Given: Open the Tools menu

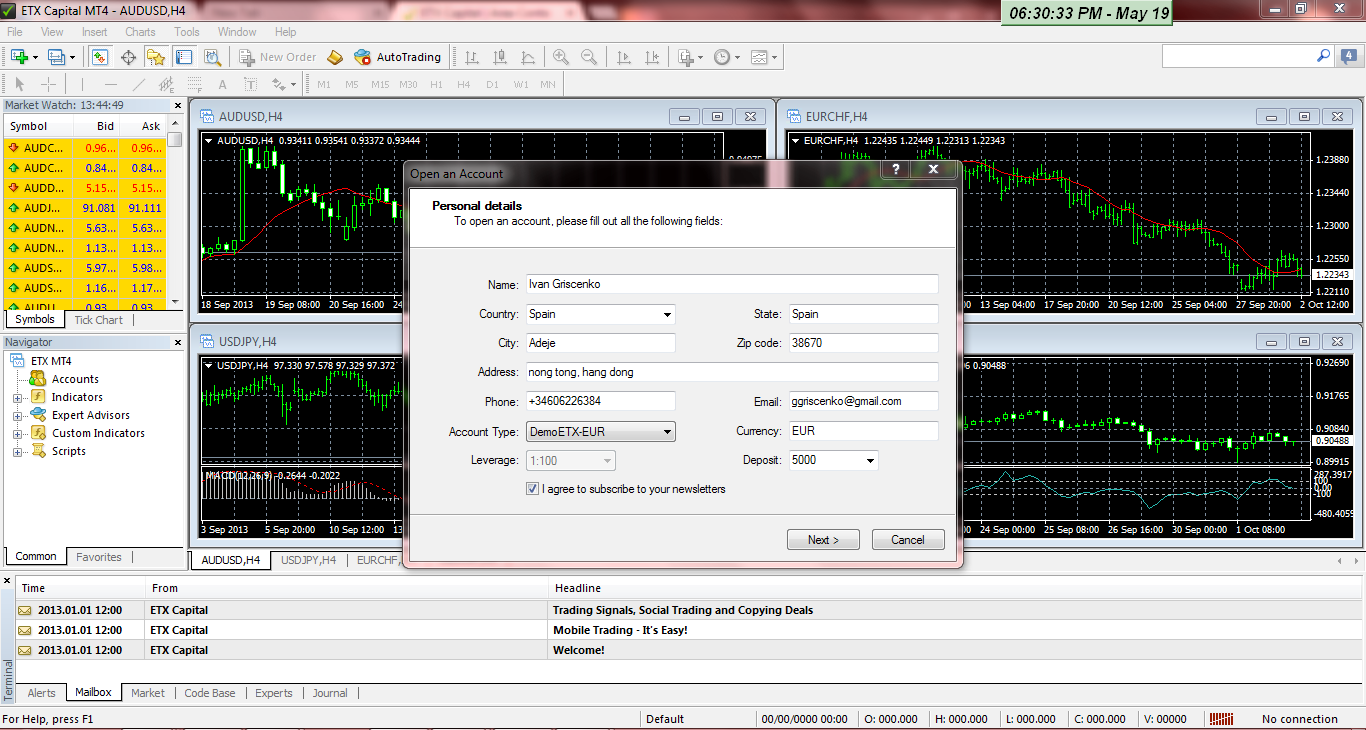Looking at the screenshot, I should click(187, 32).
